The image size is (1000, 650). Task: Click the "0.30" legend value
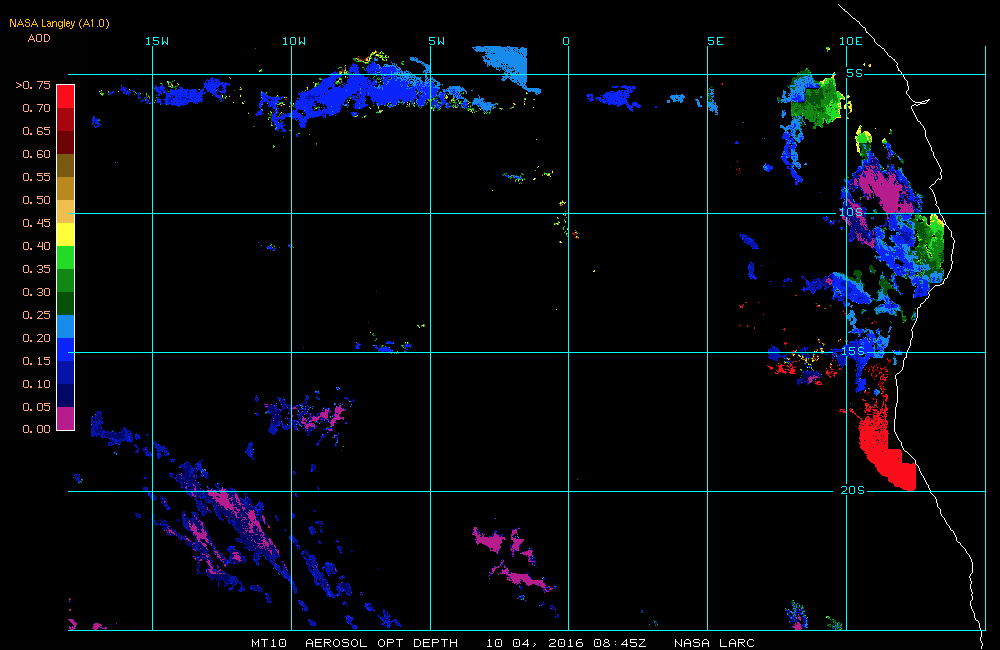pyautogui.click(x=36, y=292)
